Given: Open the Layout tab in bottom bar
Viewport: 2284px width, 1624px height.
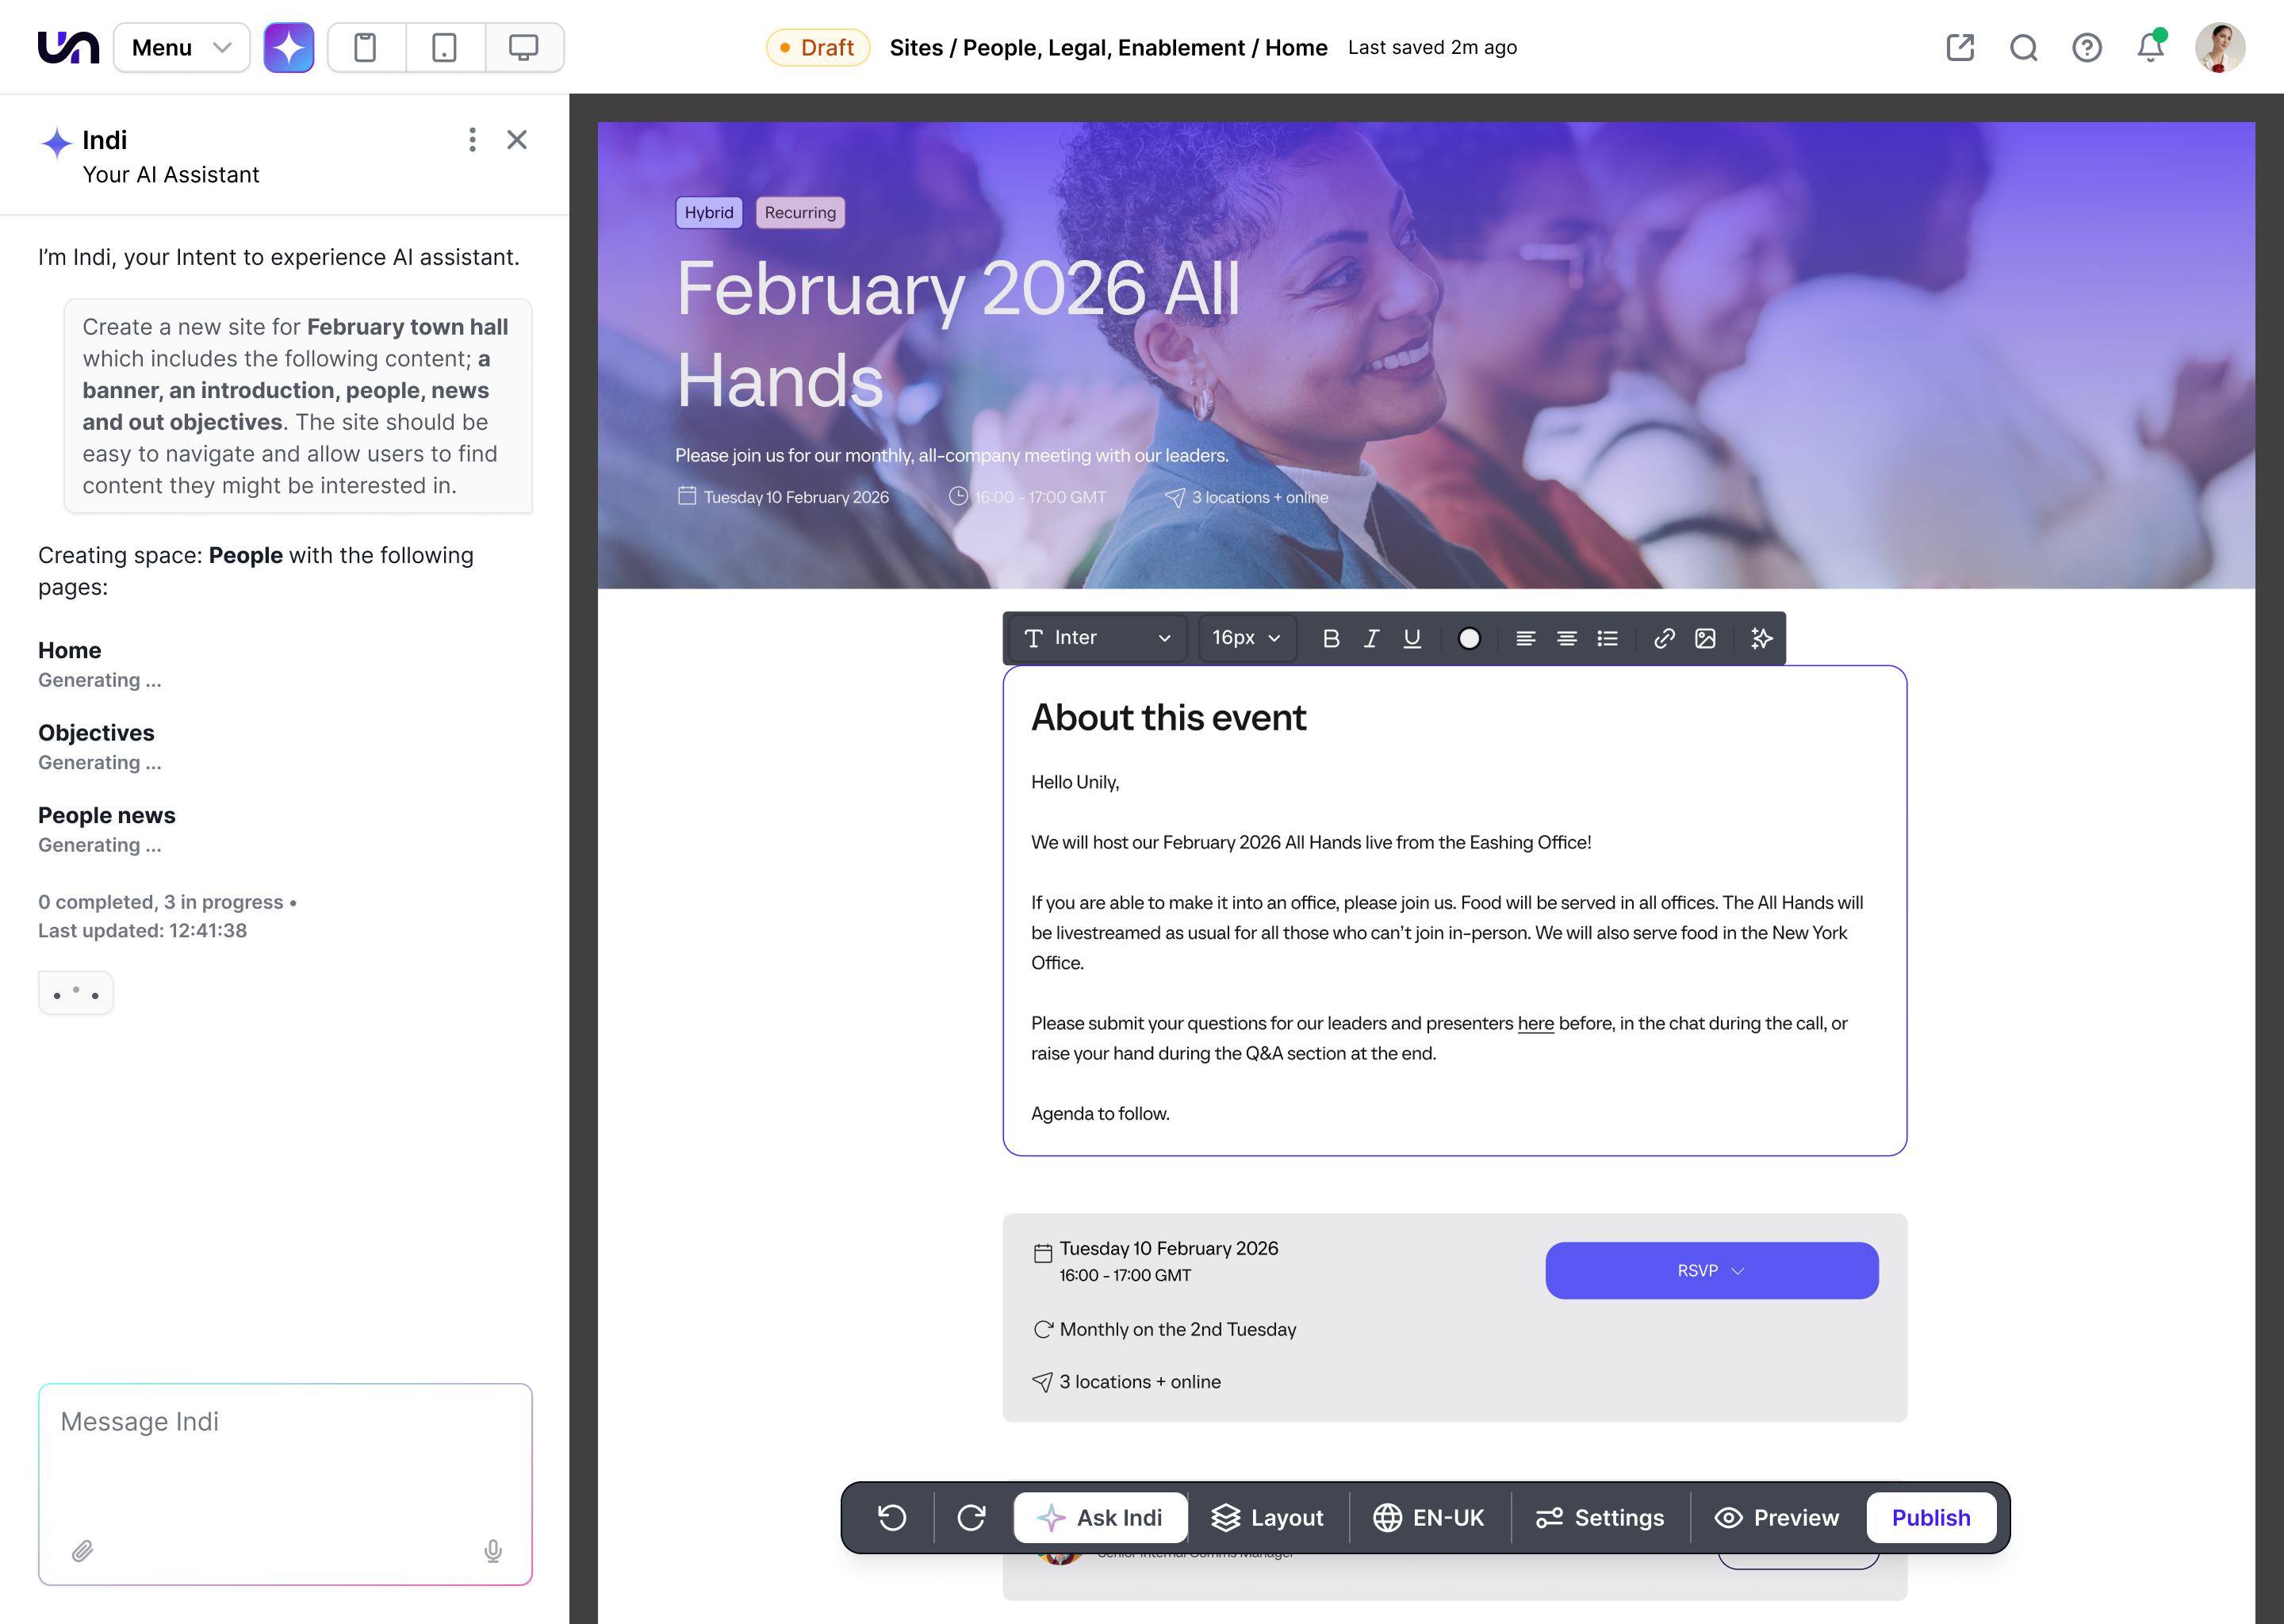Looking at the screenshot, I should pos(1267,1517).
